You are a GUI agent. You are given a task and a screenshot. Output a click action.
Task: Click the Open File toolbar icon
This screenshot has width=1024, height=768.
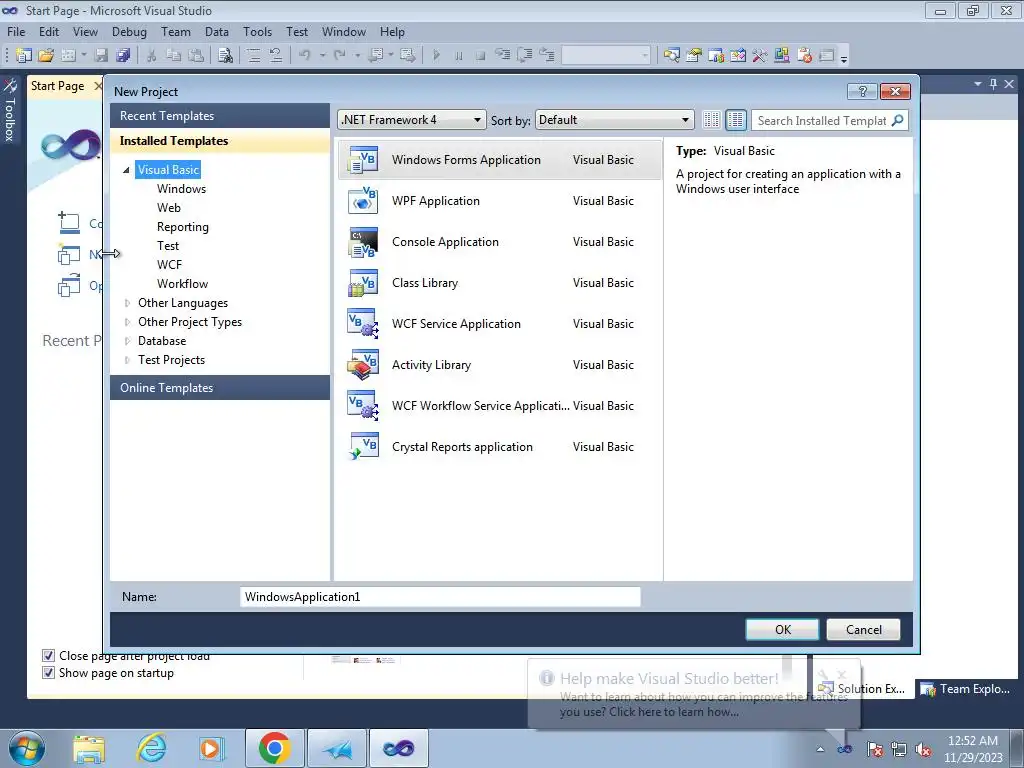click(x=46, y=56)
